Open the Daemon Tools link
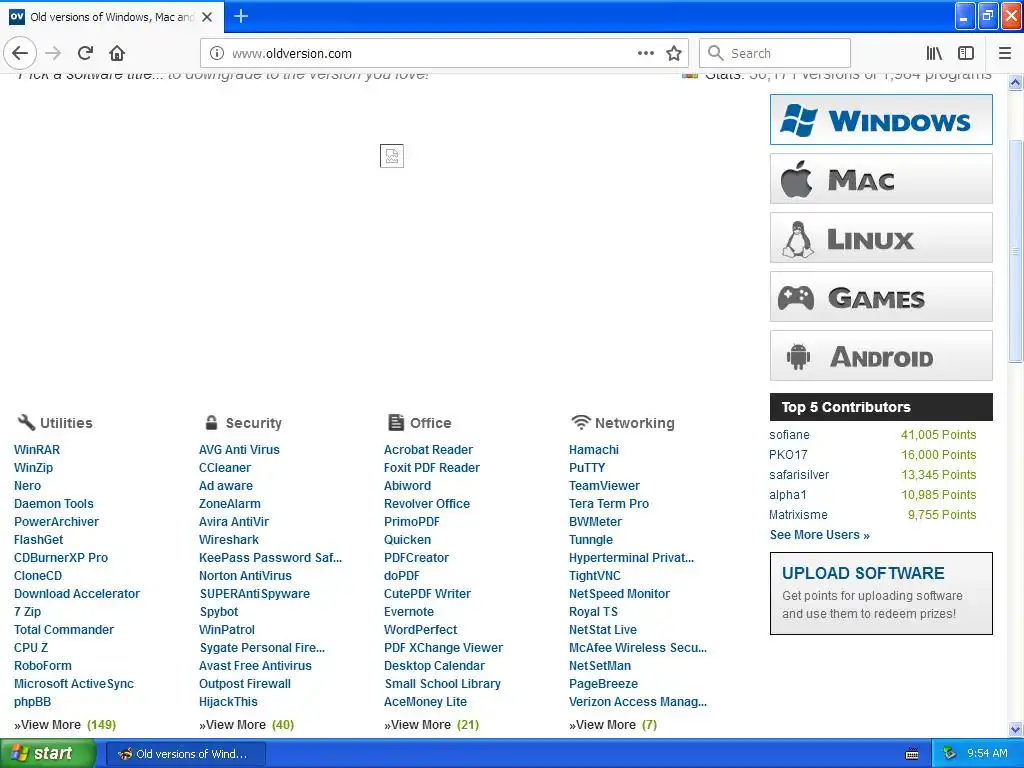 point(54,504)
